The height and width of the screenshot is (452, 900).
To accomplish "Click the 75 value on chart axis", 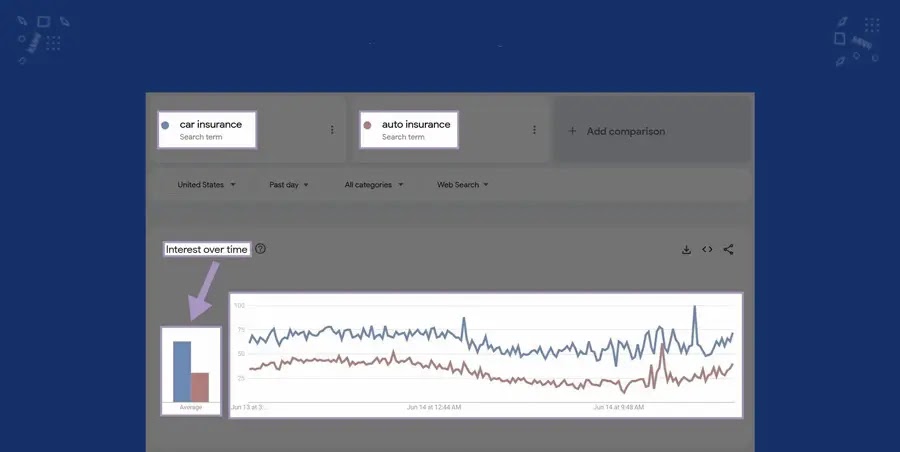I will tap(240, 330).
